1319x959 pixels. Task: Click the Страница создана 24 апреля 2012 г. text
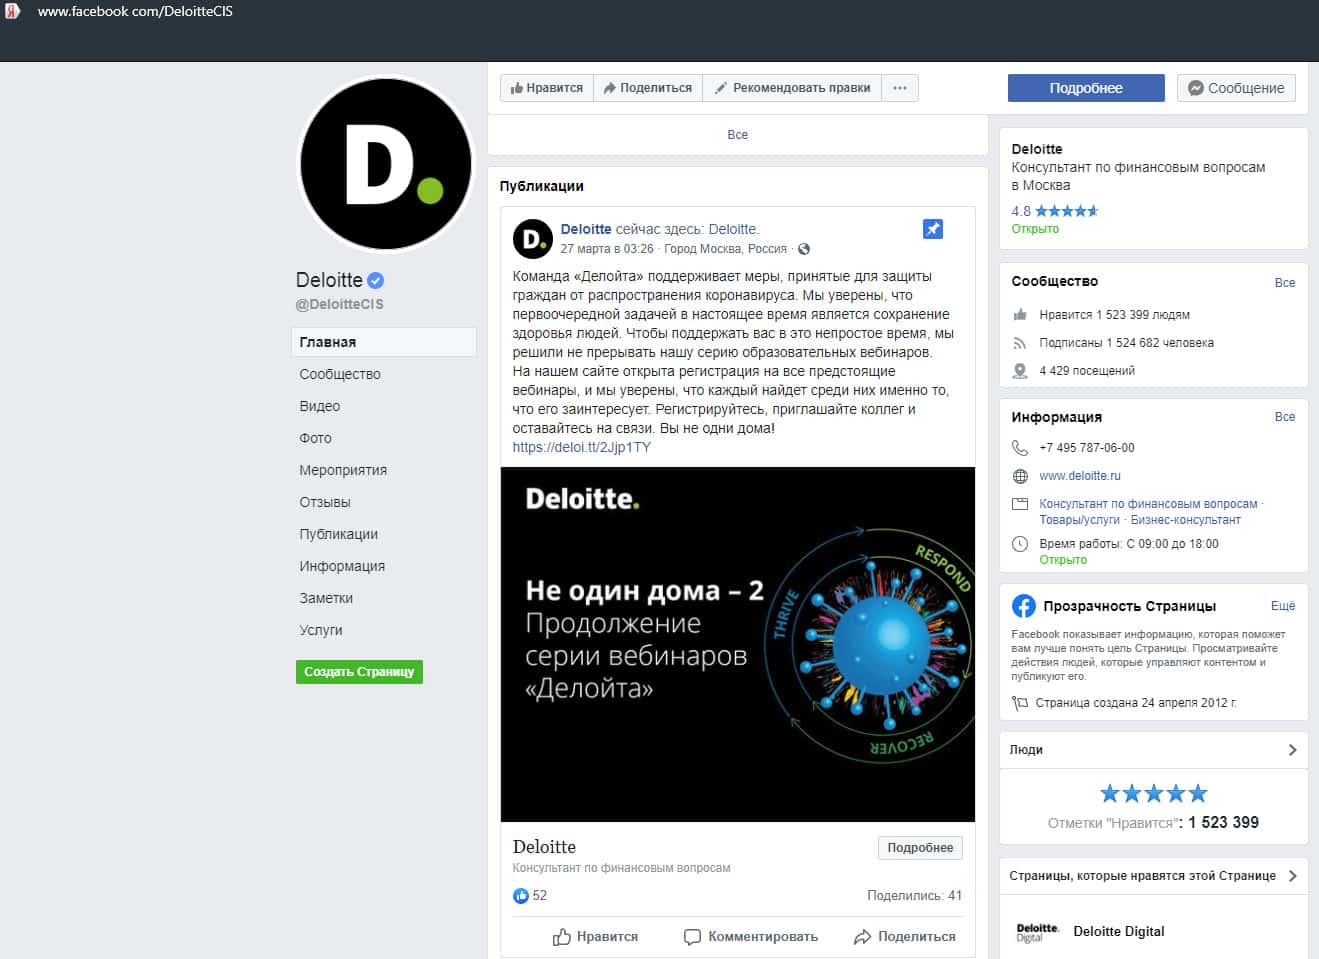point(1136,703)
